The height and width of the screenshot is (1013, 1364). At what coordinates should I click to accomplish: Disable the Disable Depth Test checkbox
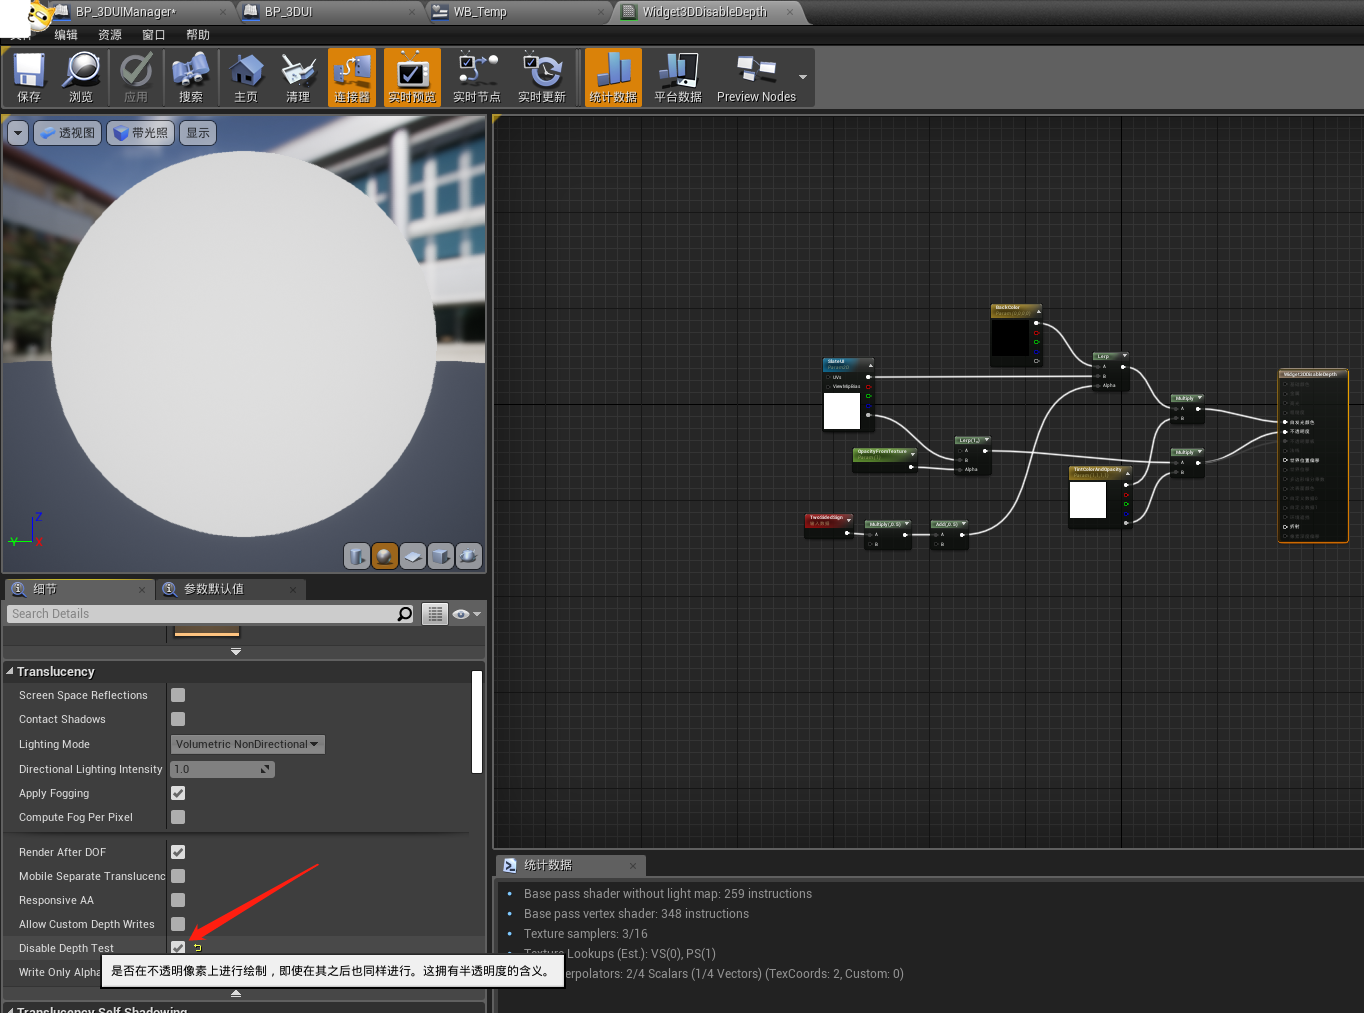point(178,947)
